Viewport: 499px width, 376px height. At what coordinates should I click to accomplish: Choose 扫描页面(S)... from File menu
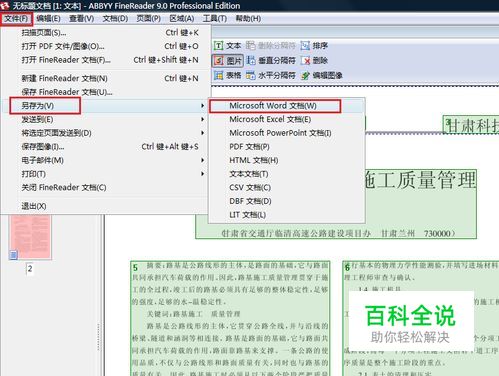coord(106,33)
